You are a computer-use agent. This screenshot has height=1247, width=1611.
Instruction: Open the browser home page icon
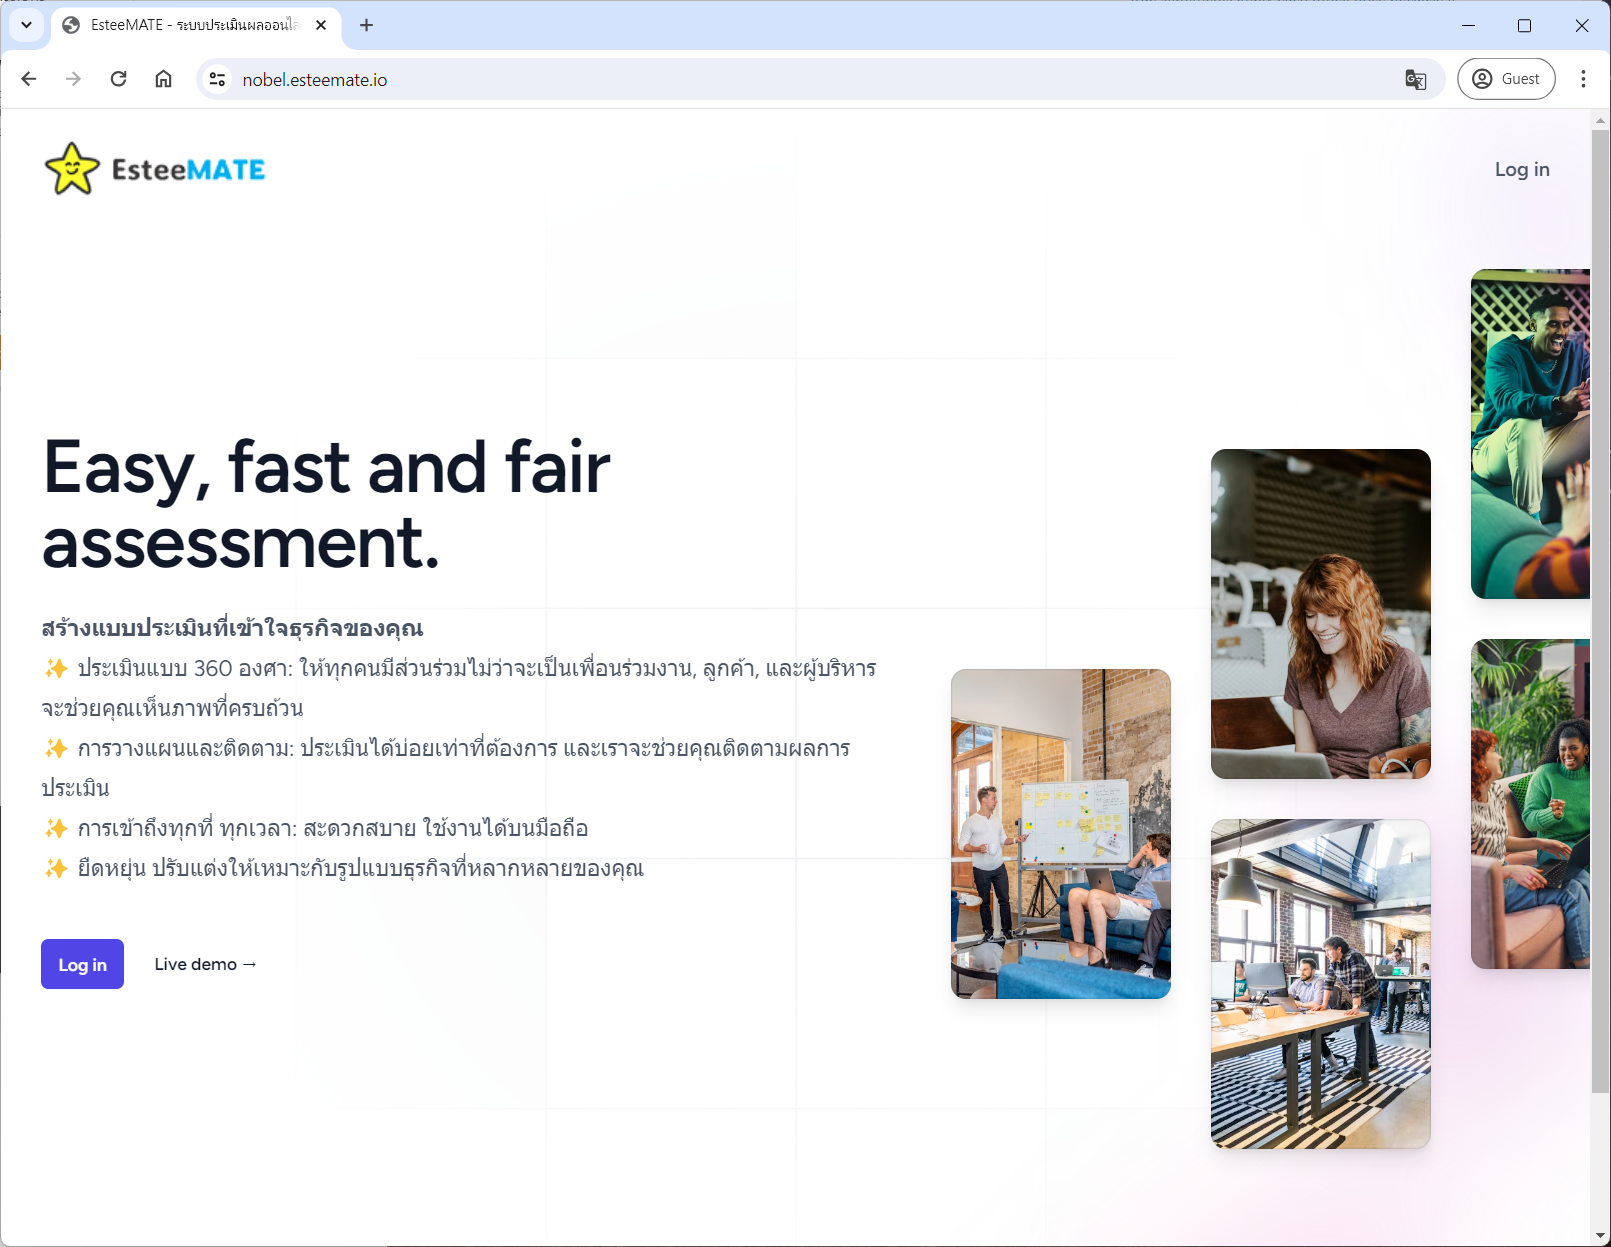pos(163,79)
